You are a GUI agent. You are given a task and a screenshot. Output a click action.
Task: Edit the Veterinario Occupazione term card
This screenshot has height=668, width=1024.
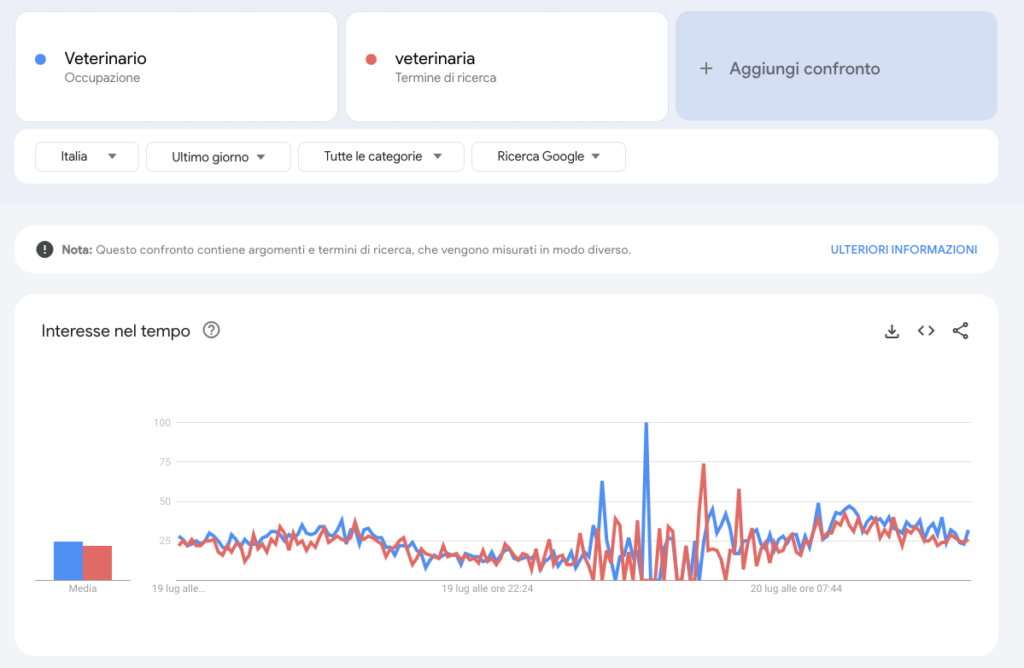(x=176, y=67)
